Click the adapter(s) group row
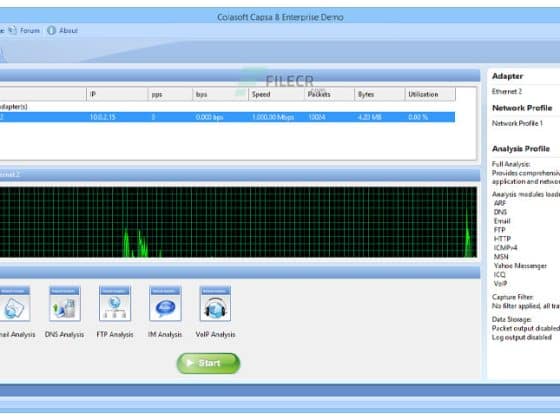This screenshot has width=560, height=420. tap(14, 107)
